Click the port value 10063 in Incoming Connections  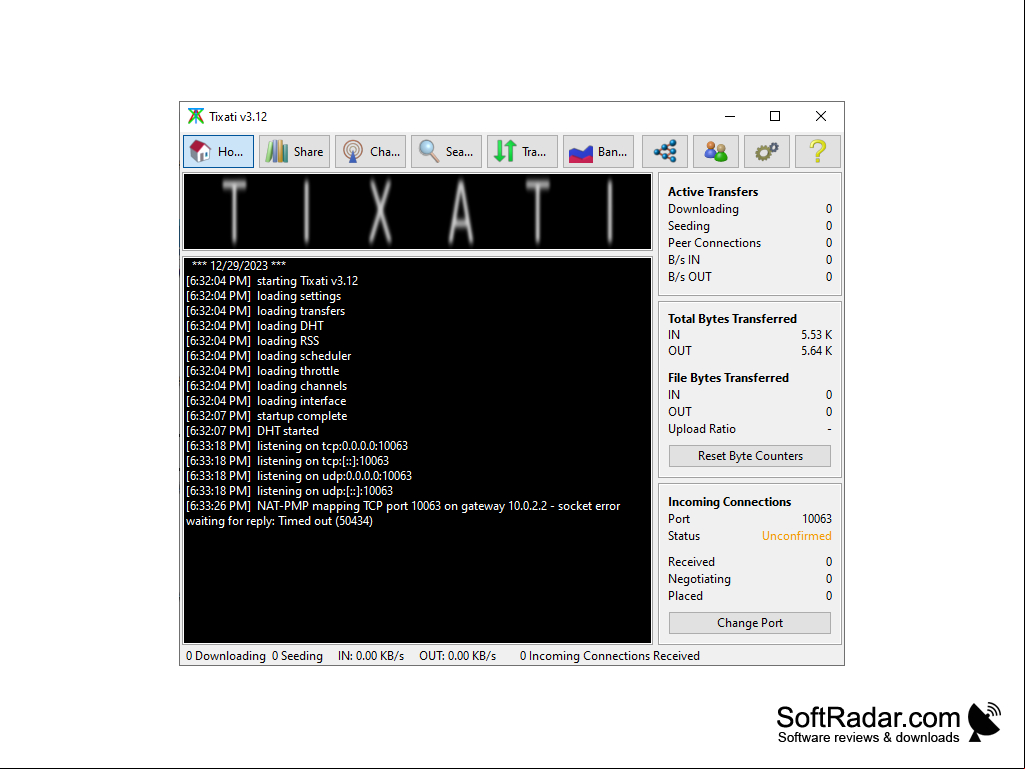816,519
